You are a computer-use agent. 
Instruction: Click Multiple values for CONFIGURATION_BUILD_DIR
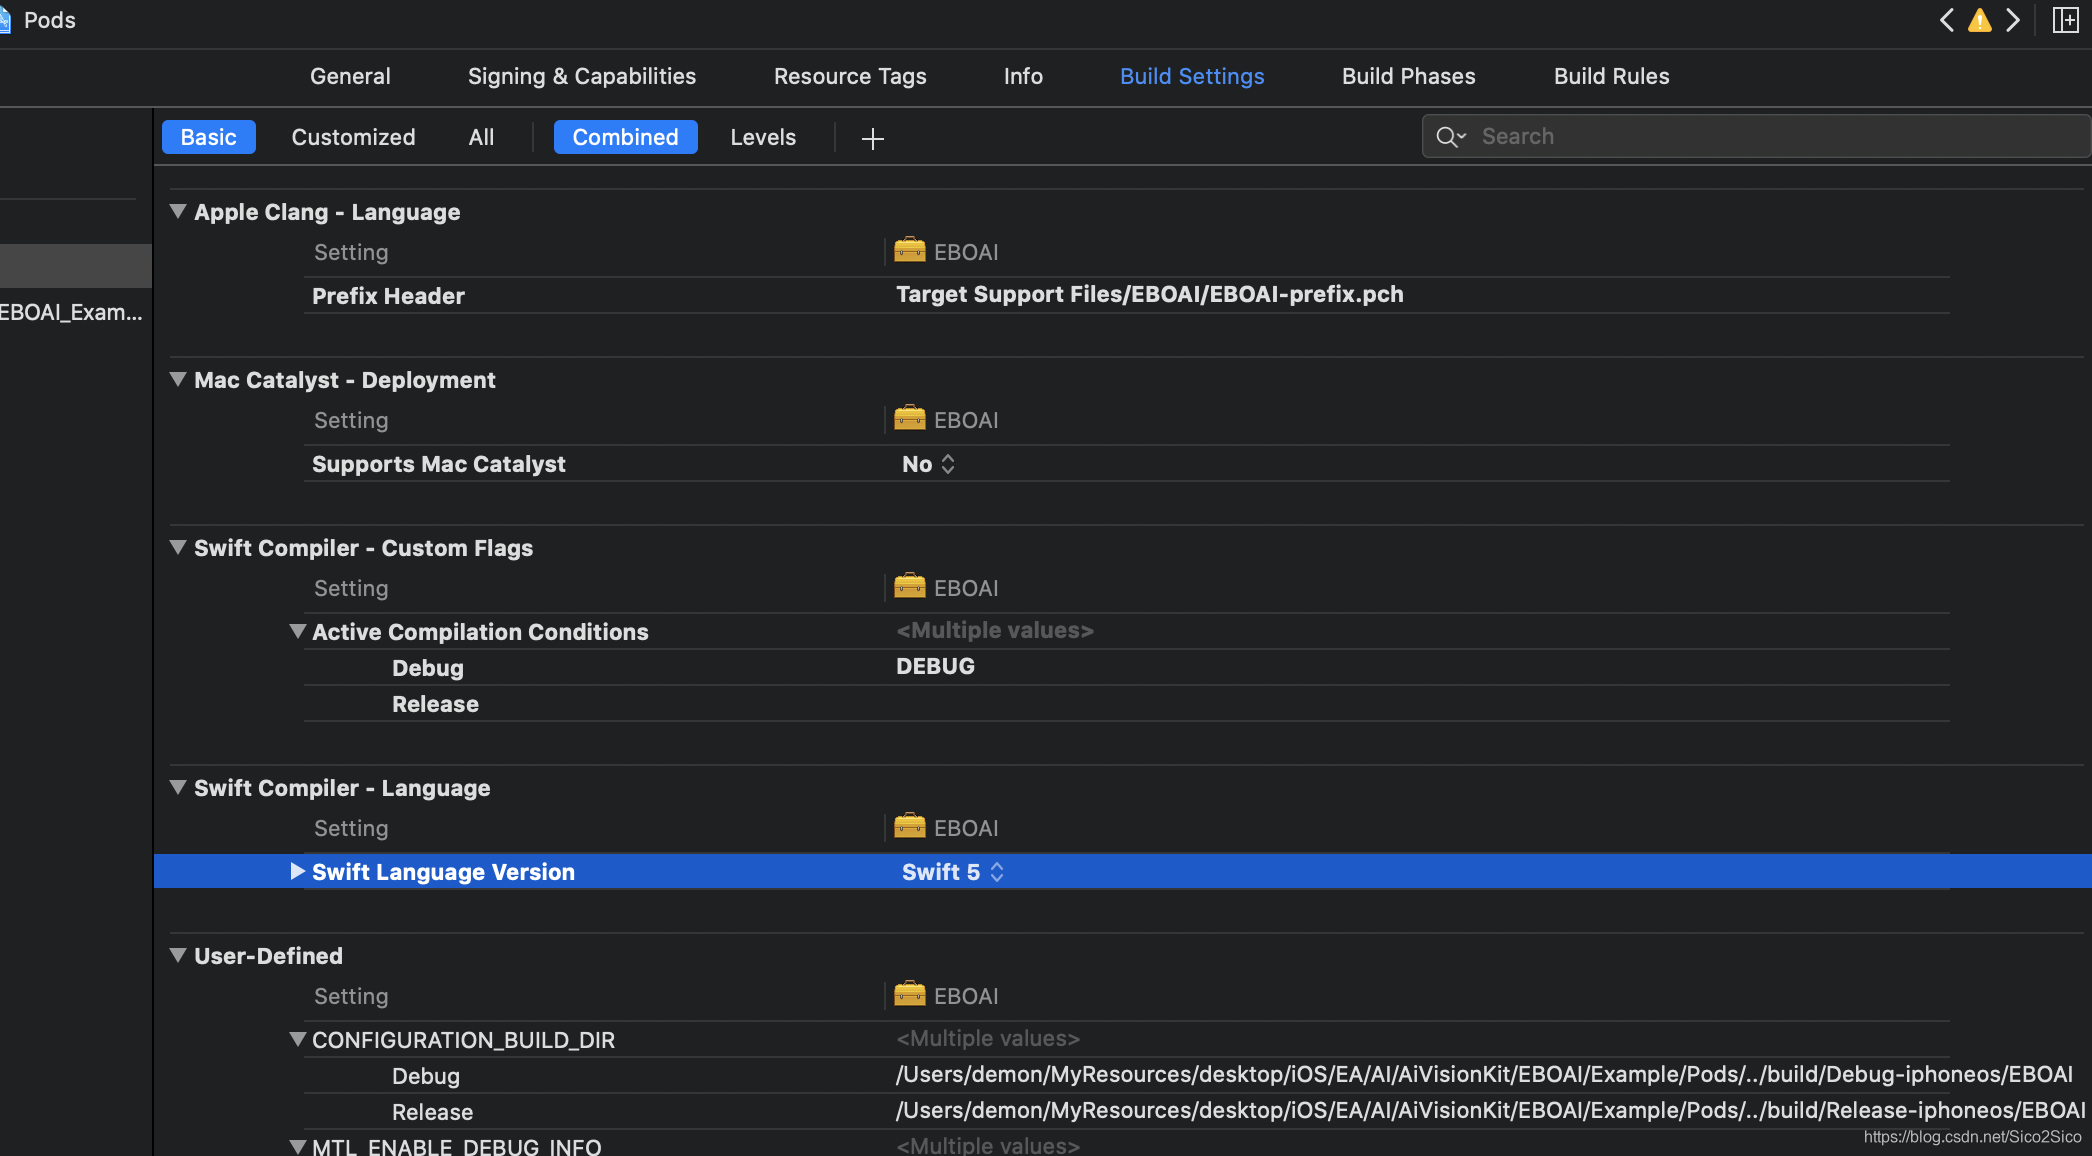(988, 1038)
